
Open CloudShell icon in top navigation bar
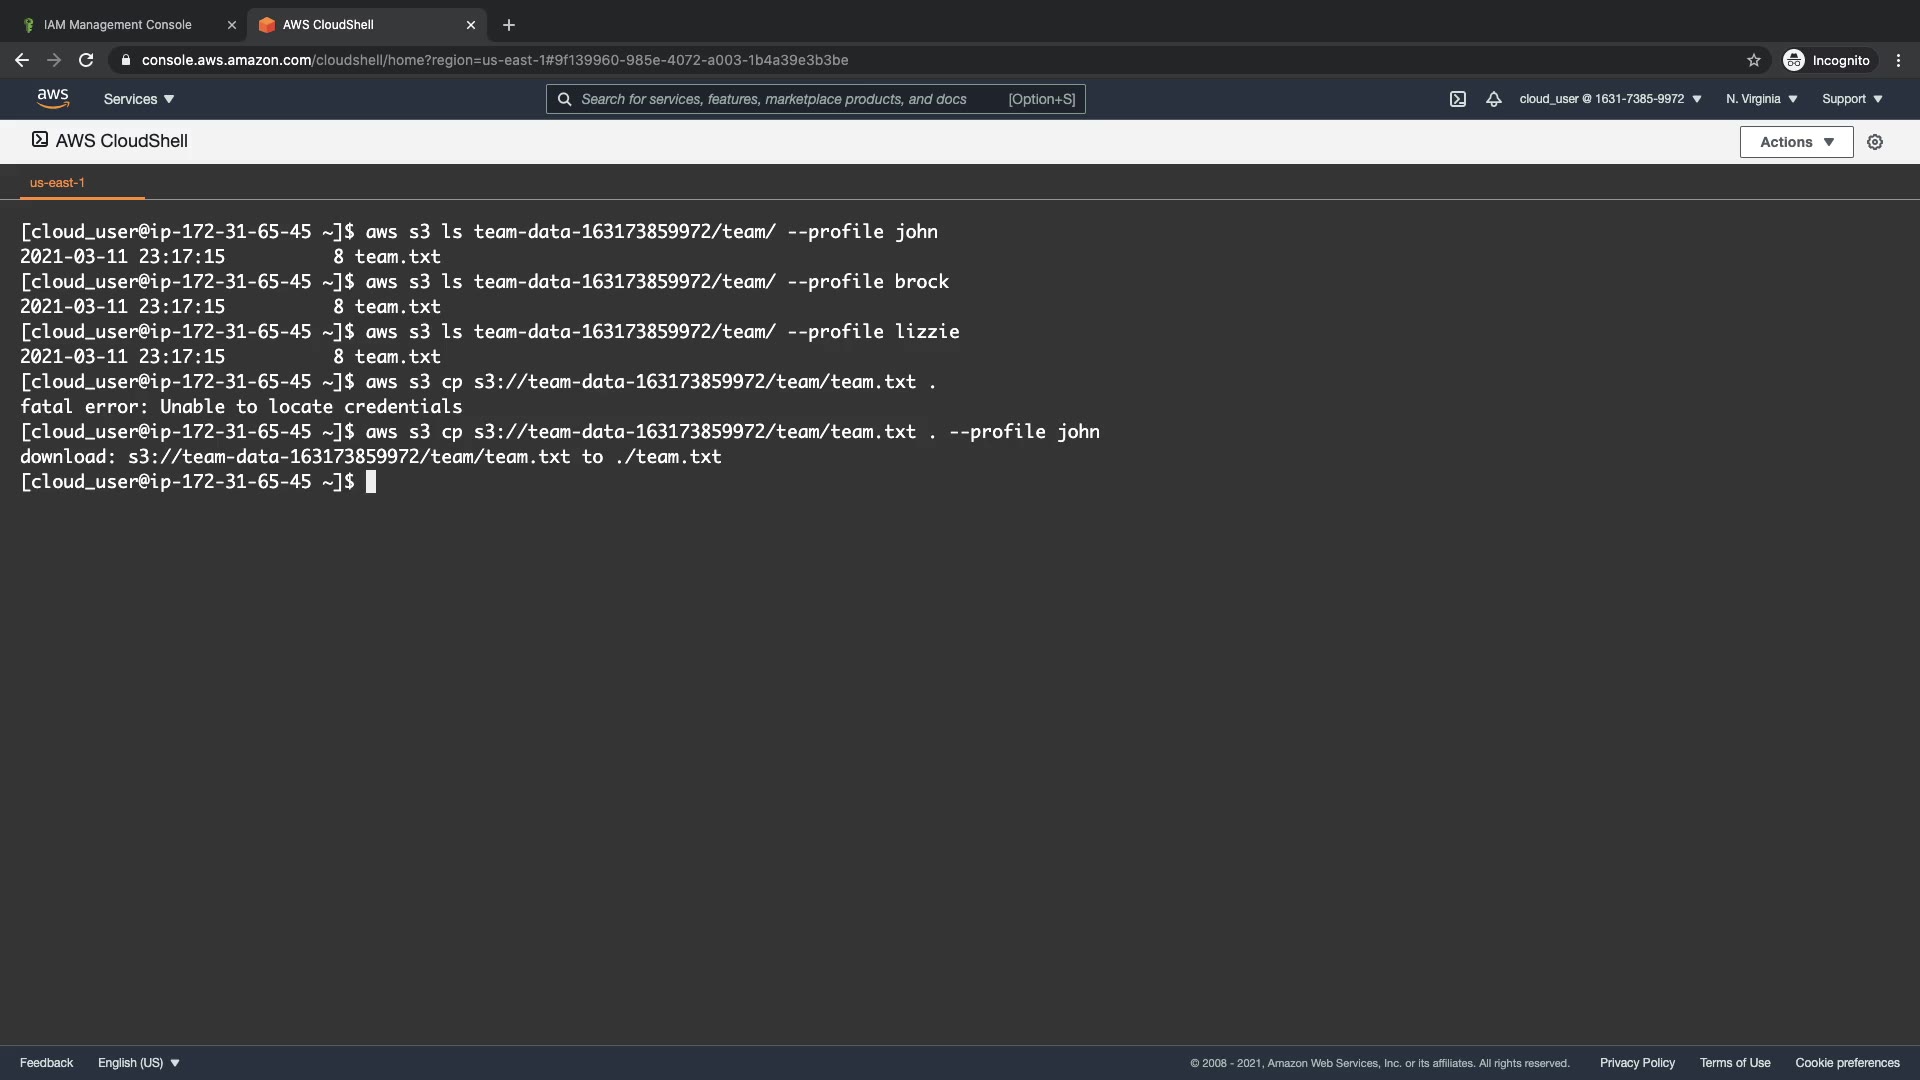point(1458,99)
